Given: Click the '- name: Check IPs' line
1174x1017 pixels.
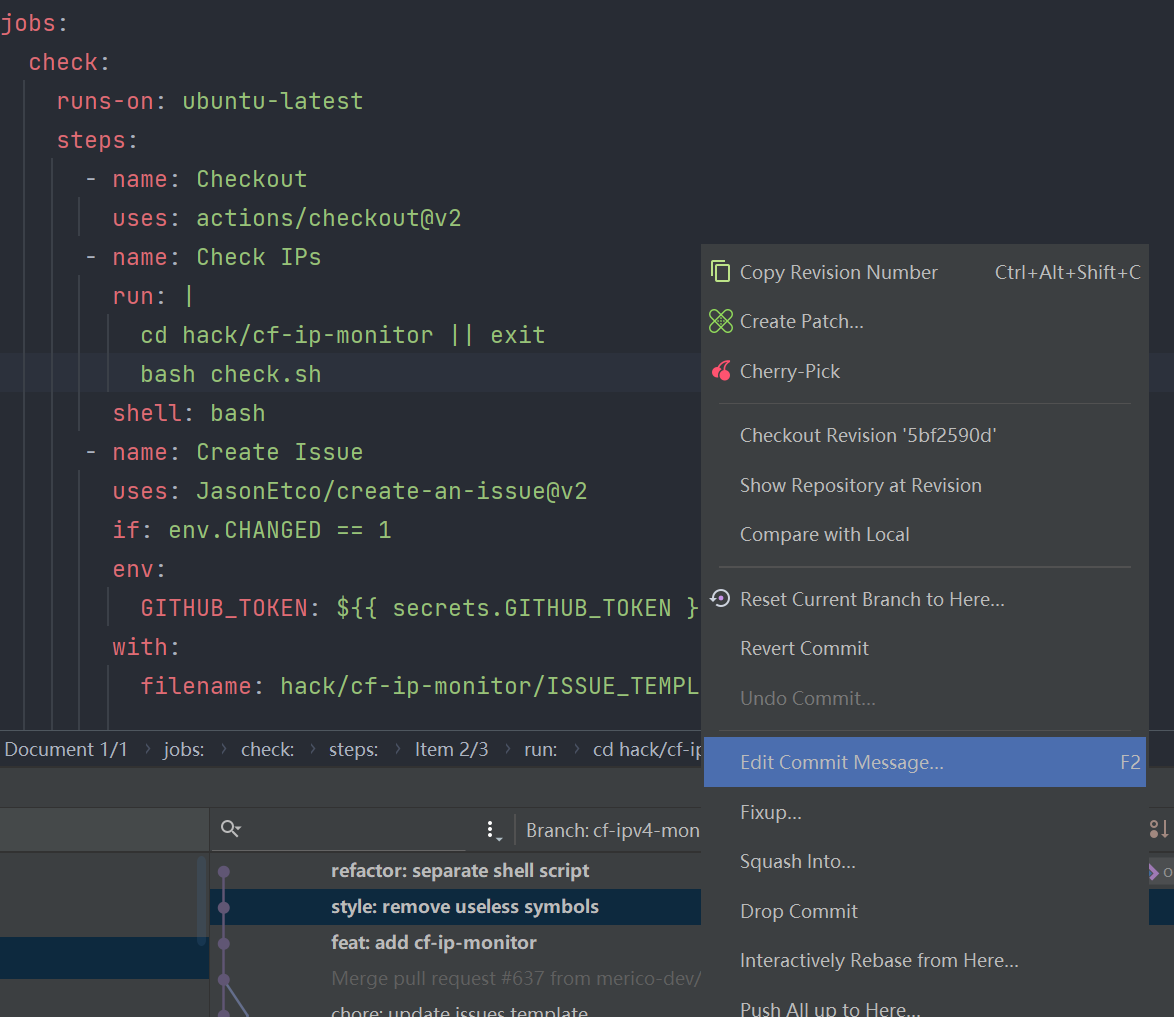Looking at the screenshot, I should coord(203,257).
